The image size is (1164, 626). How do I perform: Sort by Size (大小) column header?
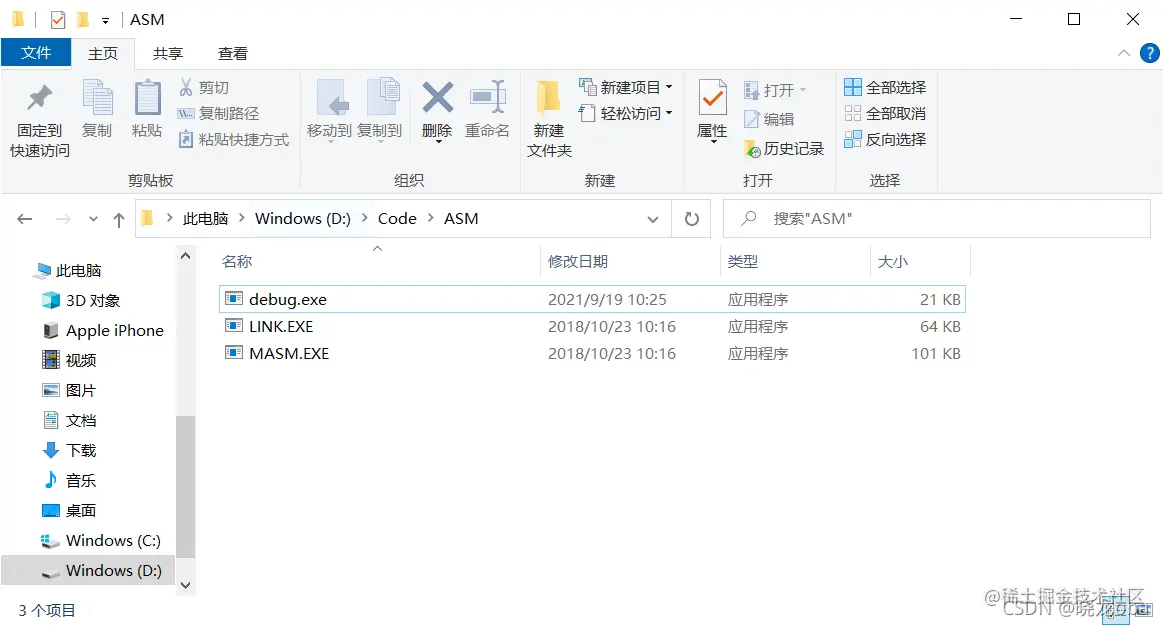(x=892, y=261)
